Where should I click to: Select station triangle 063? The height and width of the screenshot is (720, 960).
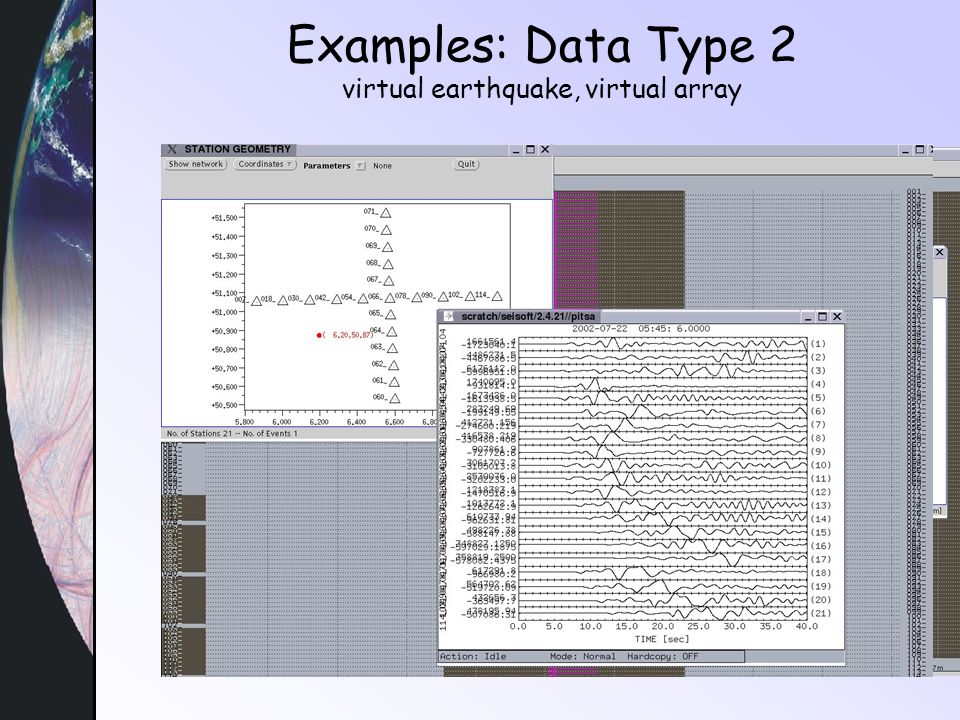coord(392,348)
